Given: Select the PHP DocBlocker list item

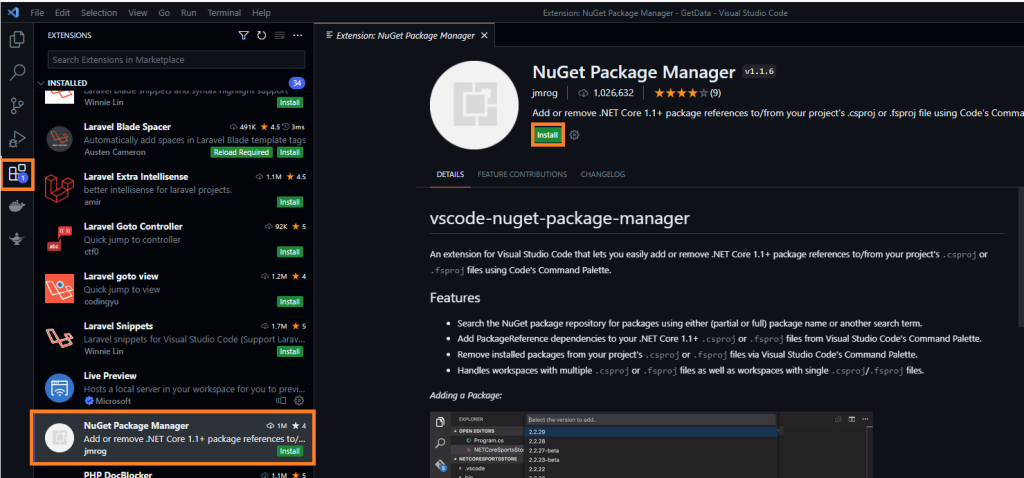Looking at the screenshot, I should pos(174,473).
